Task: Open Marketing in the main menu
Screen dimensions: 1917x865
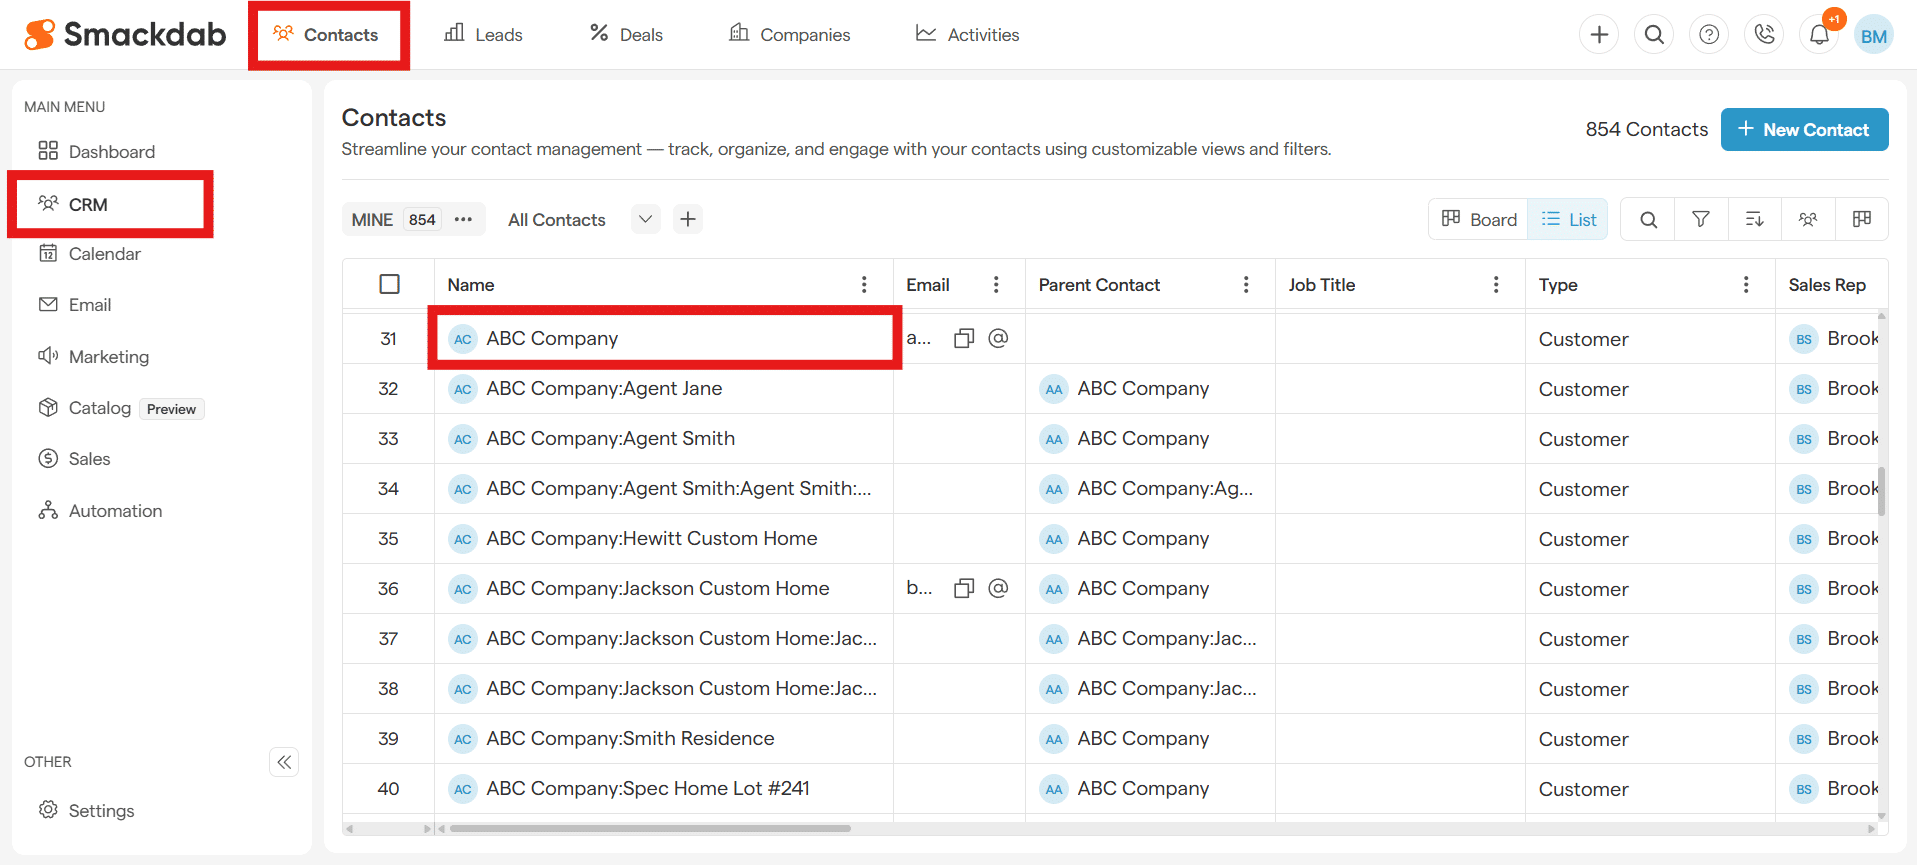Action: pos(108,357)
